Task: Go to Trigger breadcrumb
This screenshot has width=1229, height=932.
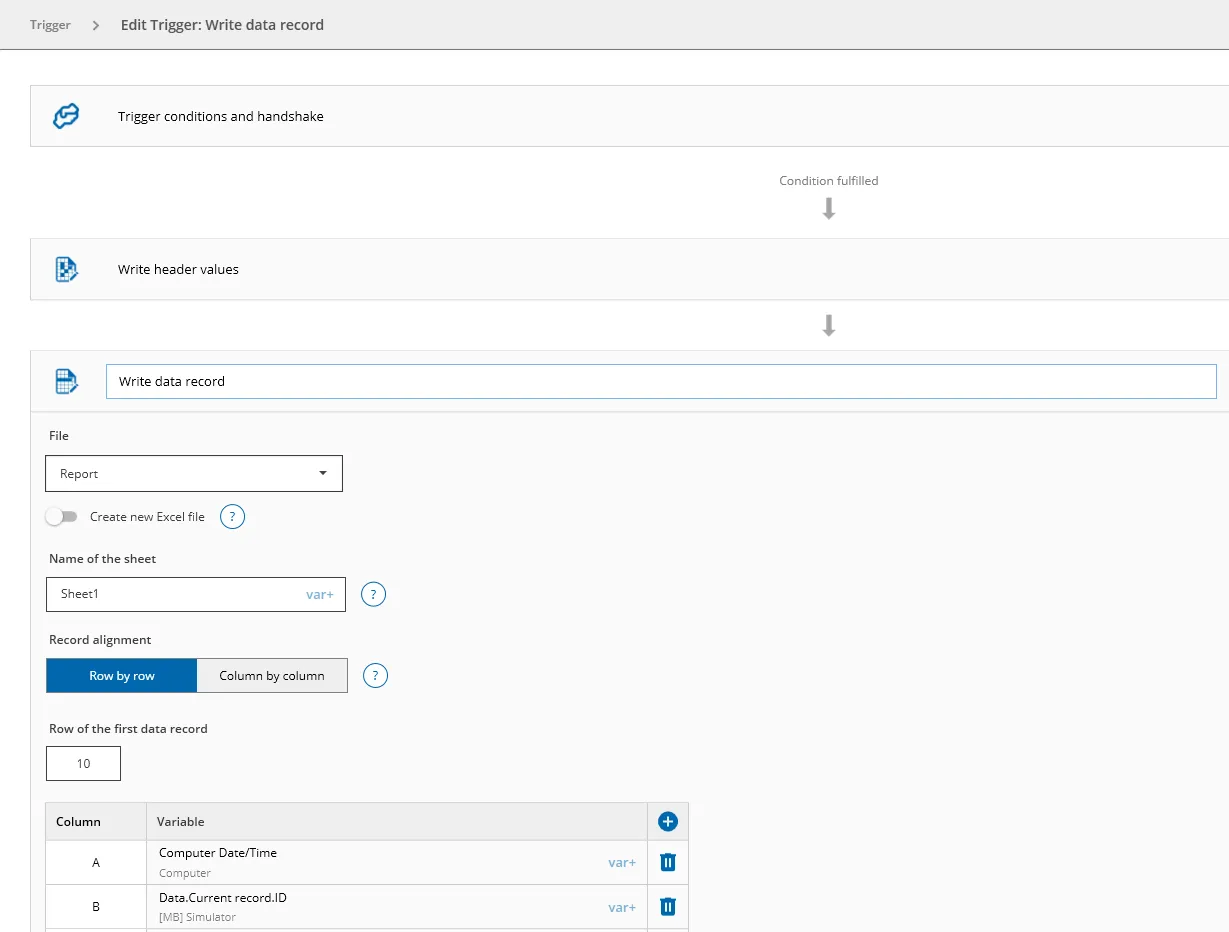Action: tap(50, 25)
